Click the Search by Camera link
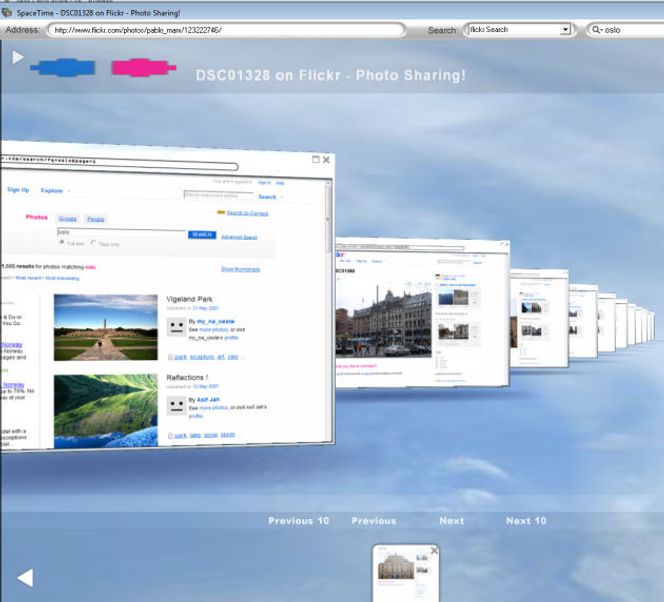This screenshot has height=602, width=664. pos(247,213)
